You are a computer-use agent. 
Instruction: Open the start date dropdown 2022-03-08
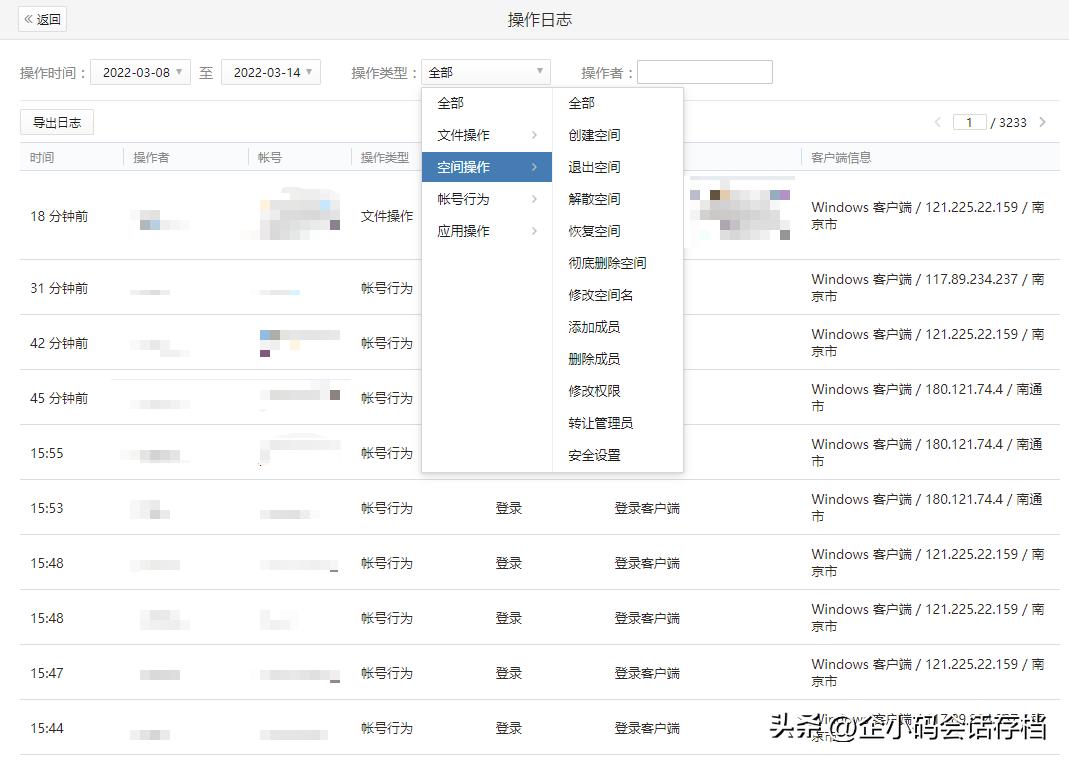tap(140, 71)
